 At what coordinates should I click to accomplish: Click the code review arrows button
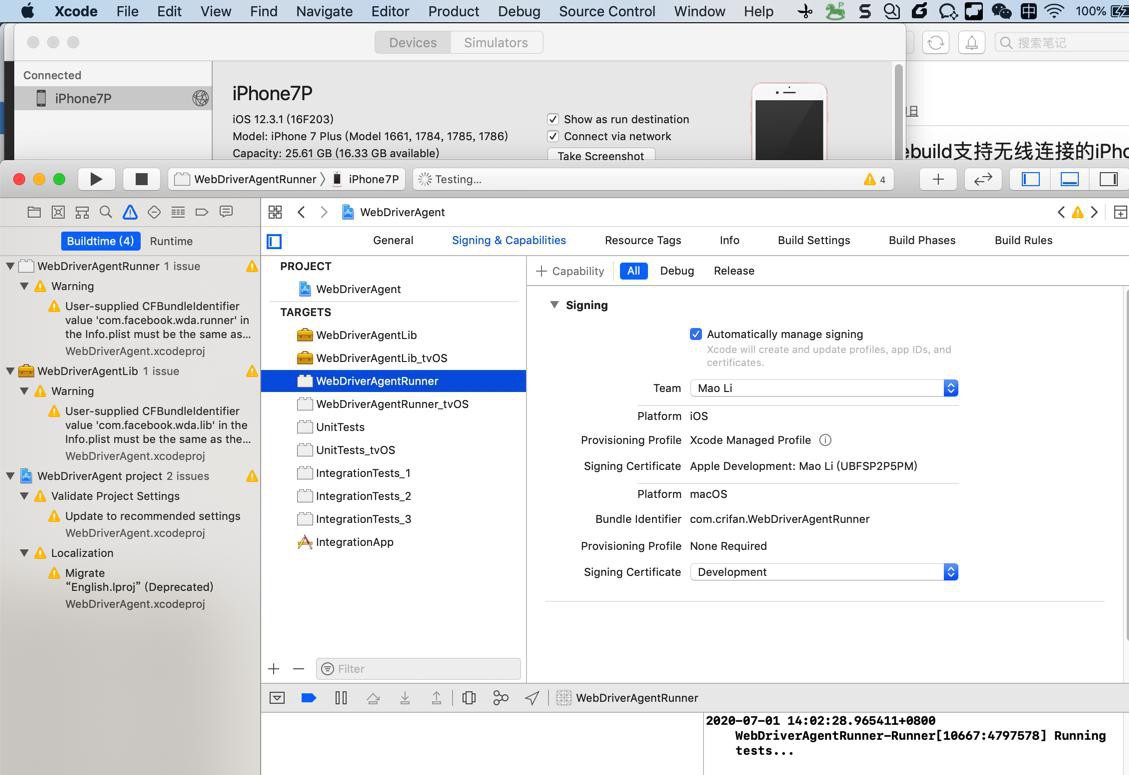tap(983, 179)
